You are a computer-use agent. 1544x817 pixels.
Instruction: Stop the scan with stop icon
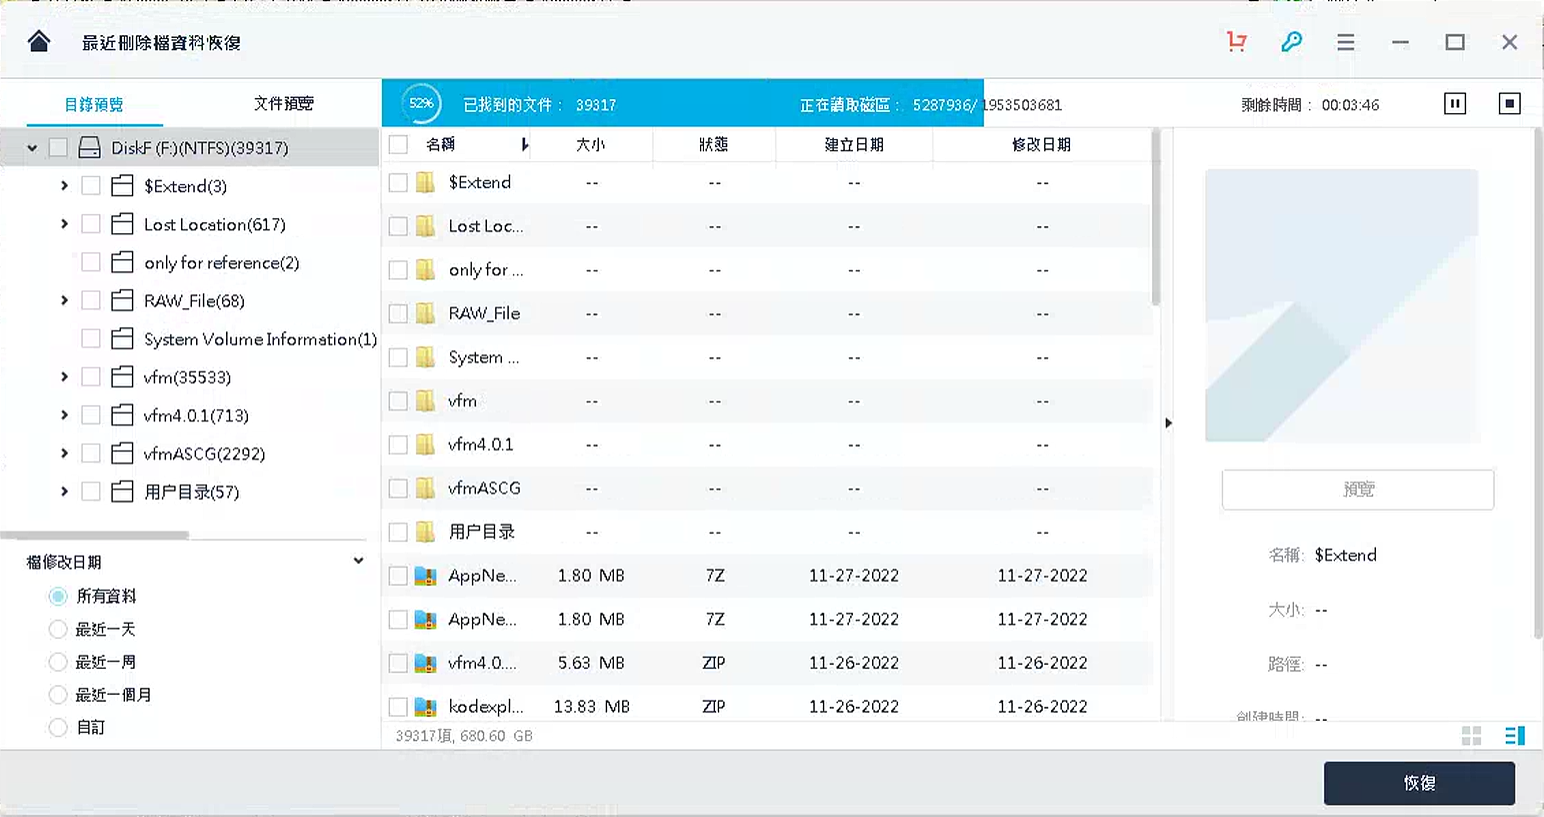point(1510,103)
